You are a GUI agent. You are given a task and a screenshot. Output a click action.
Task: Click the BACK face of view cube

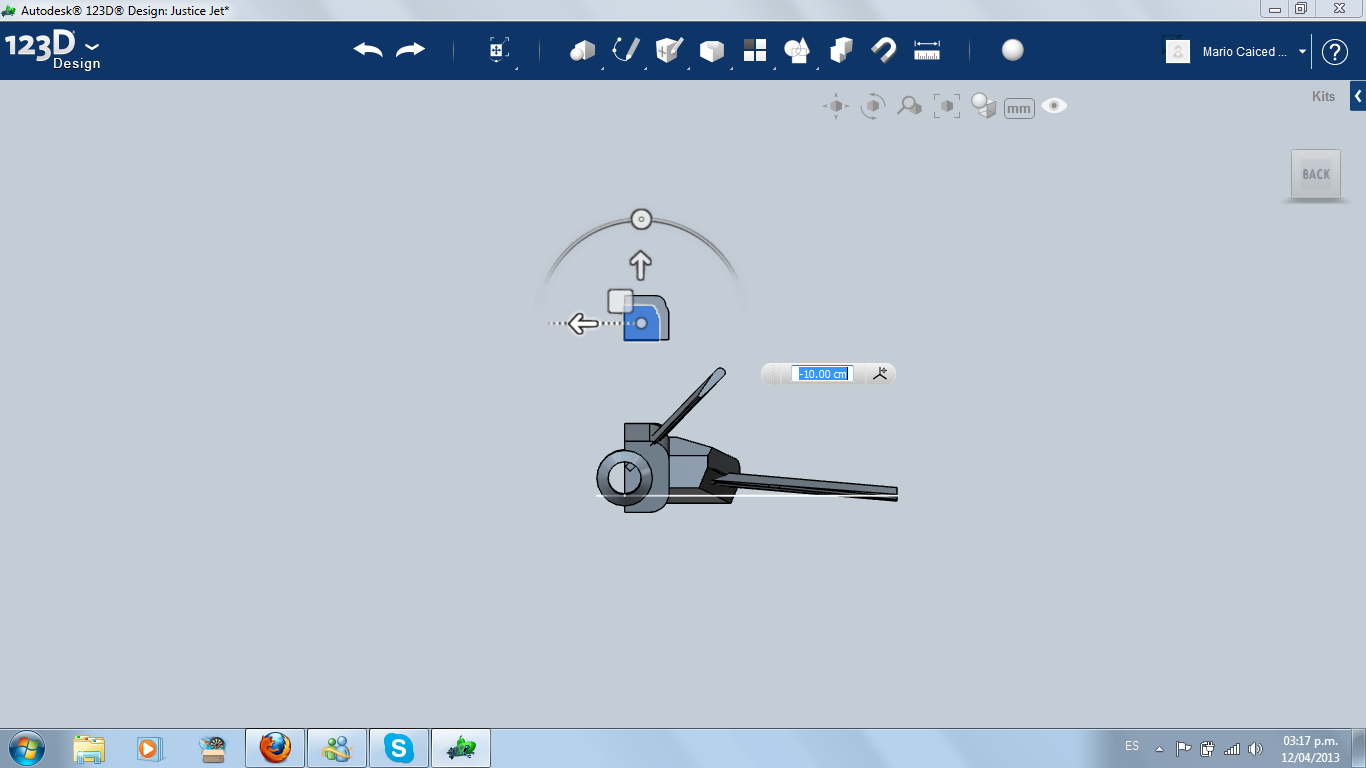1316,174
